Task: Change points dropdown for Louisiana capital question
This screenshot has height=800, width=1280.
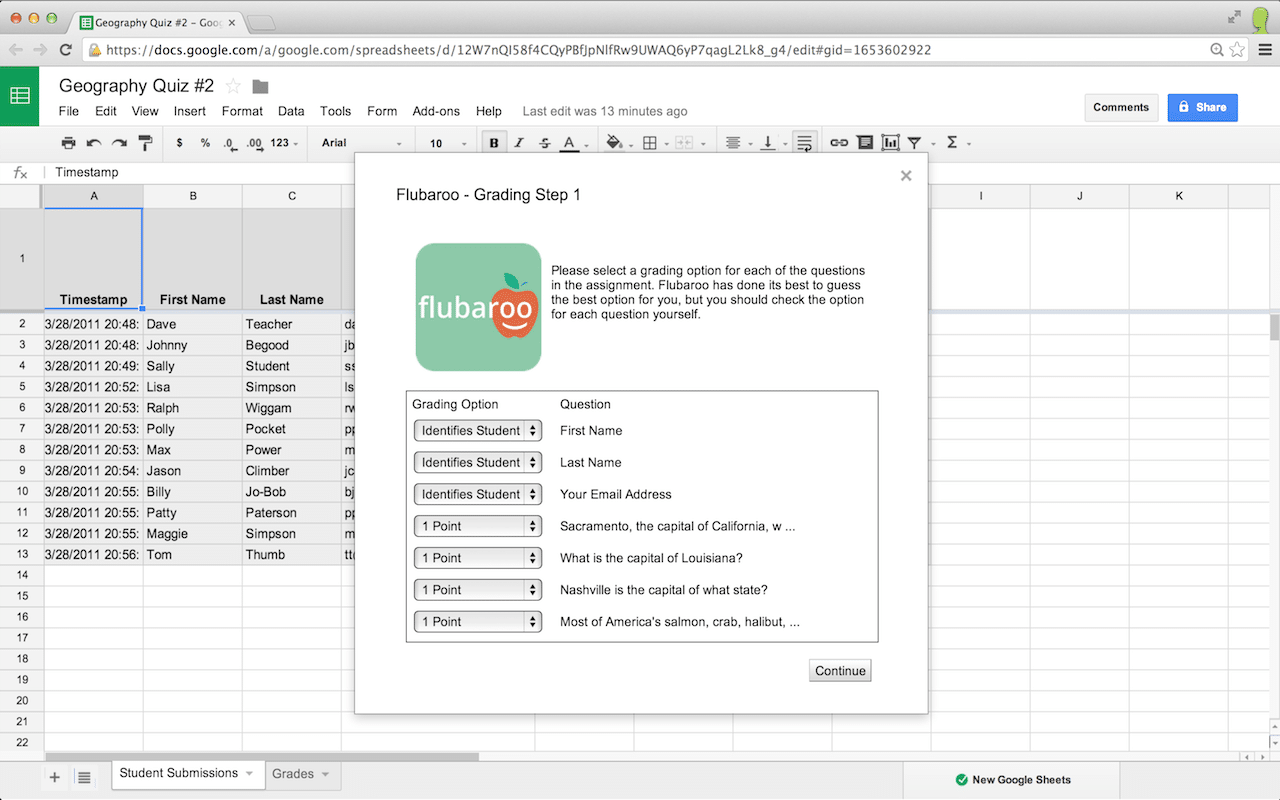Action: 477,557
